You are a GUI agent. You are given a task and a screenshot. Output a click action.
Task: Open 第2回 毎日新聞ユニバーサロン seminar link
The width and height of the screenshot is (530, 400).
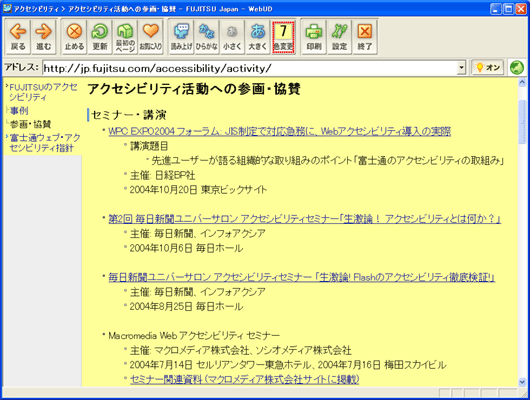(304, 219)
